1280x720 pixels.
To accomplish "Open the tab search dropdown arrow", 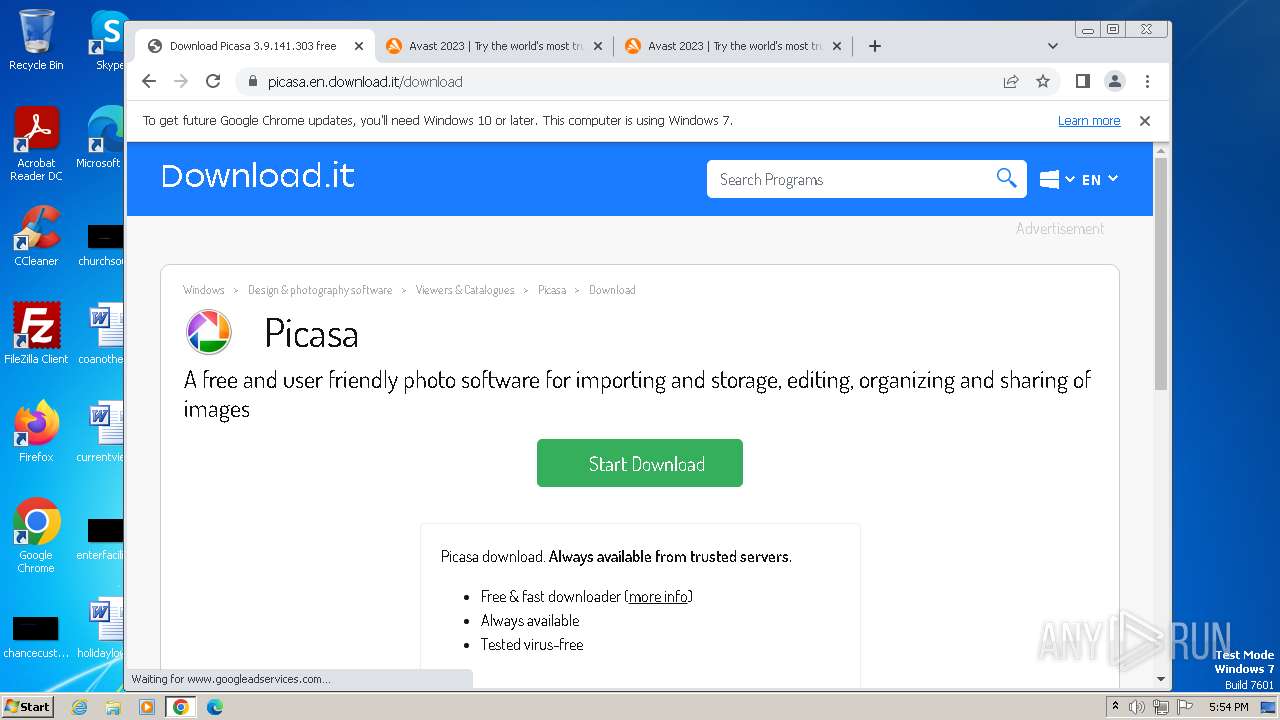I will tap(1053, 46).
